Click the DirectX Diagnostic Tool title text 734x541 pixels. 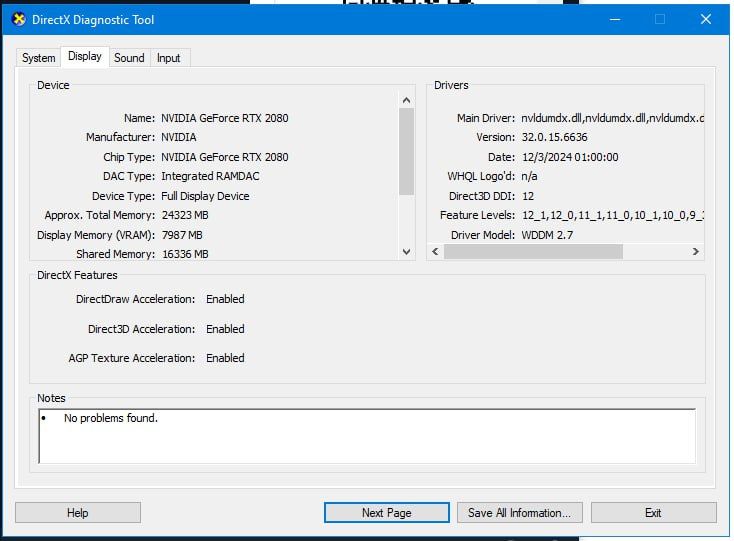pos(93,20)
